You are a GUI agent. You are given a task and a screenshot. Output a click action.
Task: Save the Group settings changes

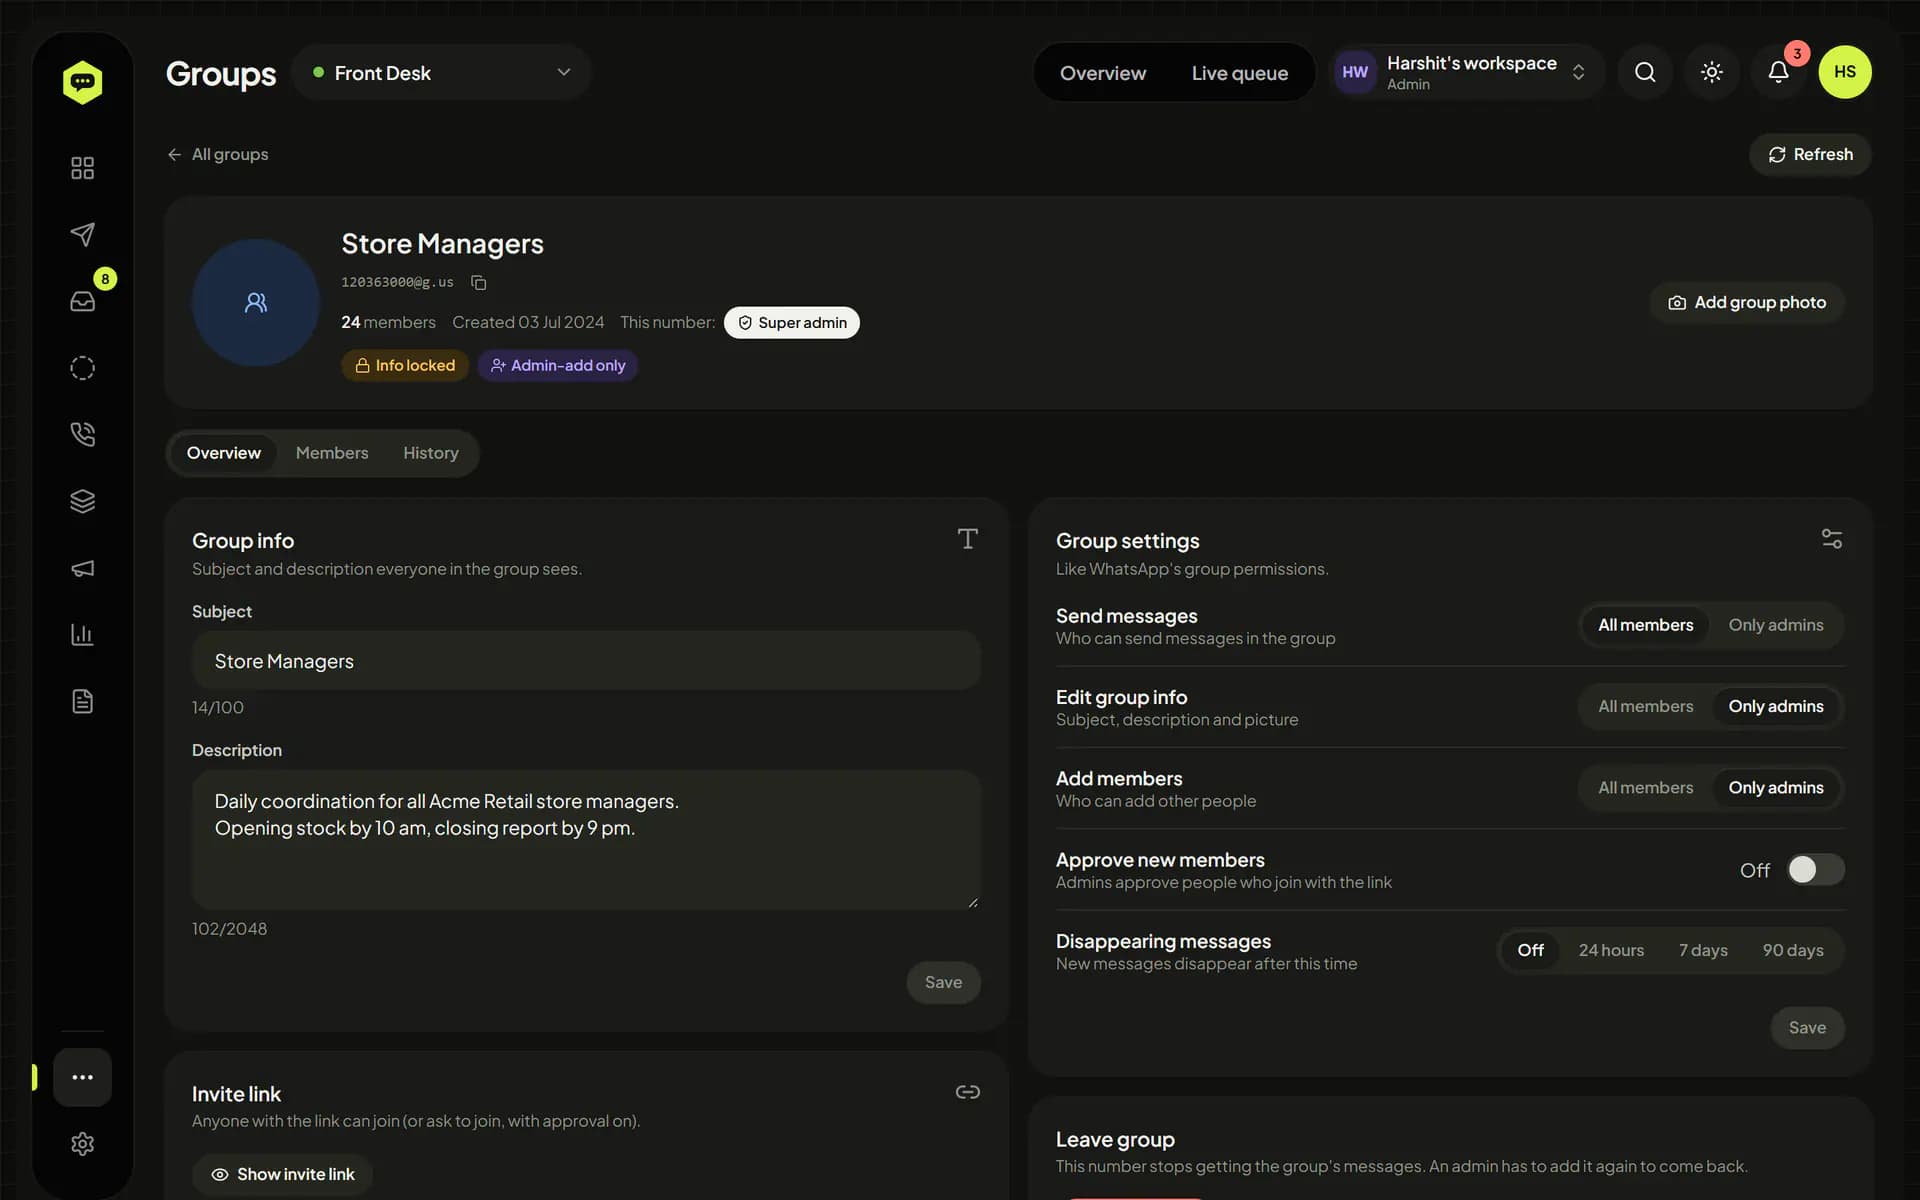tap(1807, 1028)
